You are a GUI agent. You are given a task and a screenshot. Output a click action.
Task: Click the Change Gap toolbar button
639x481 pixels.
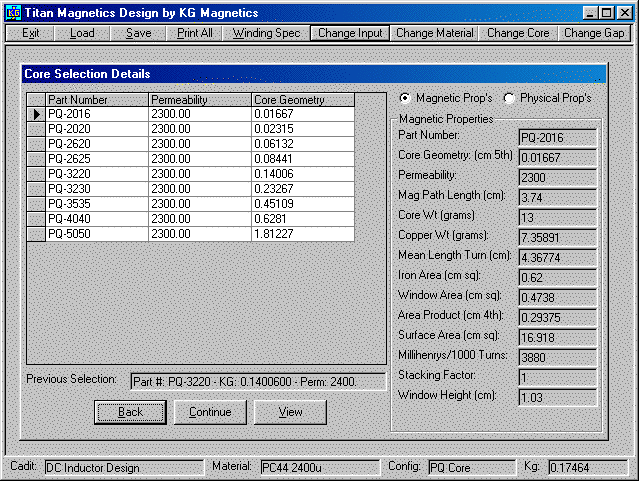(594, 33)
